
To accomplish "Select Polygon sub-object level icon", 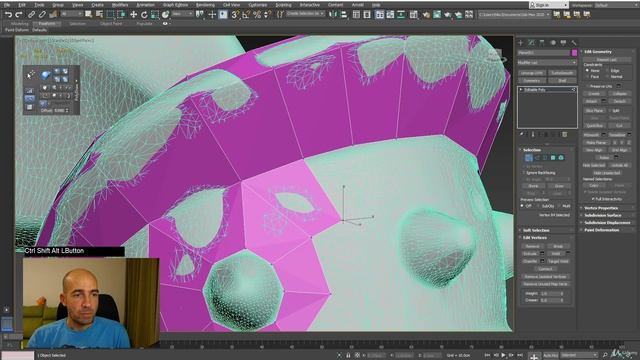I will (553, 158).
